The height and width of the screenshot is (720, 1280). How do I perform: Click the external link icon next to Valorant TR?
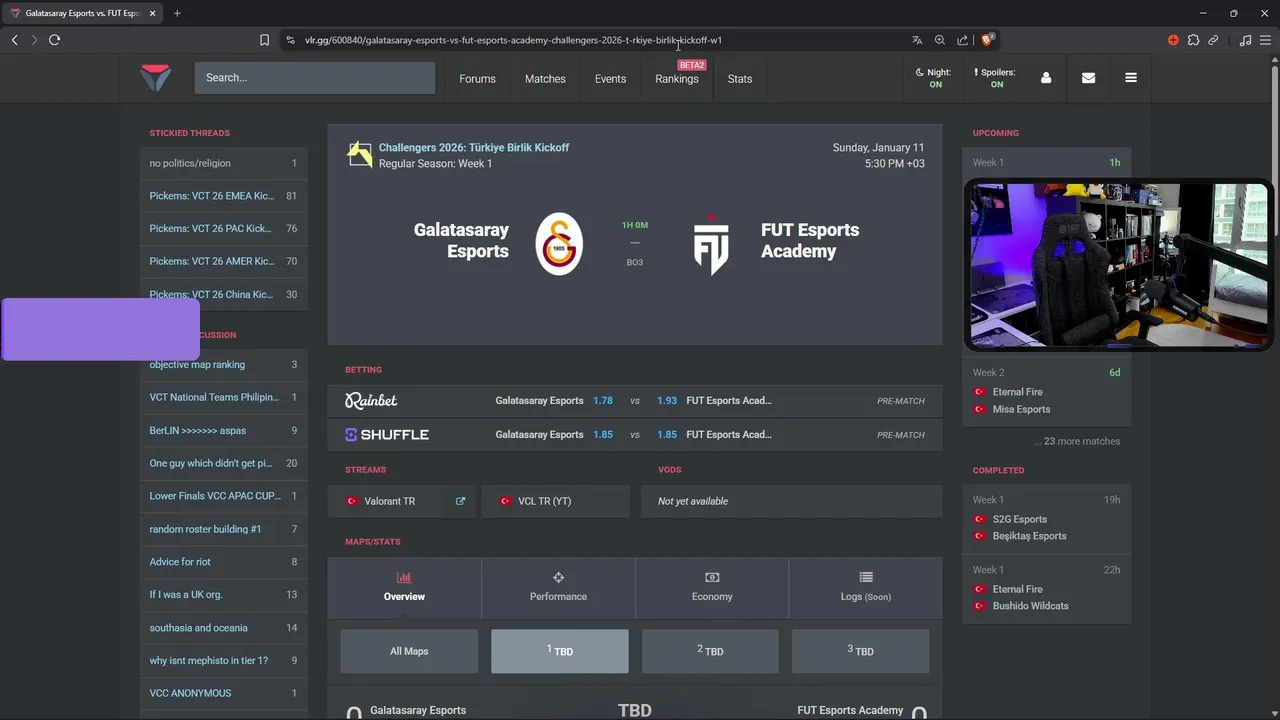(x=460, y=501)
